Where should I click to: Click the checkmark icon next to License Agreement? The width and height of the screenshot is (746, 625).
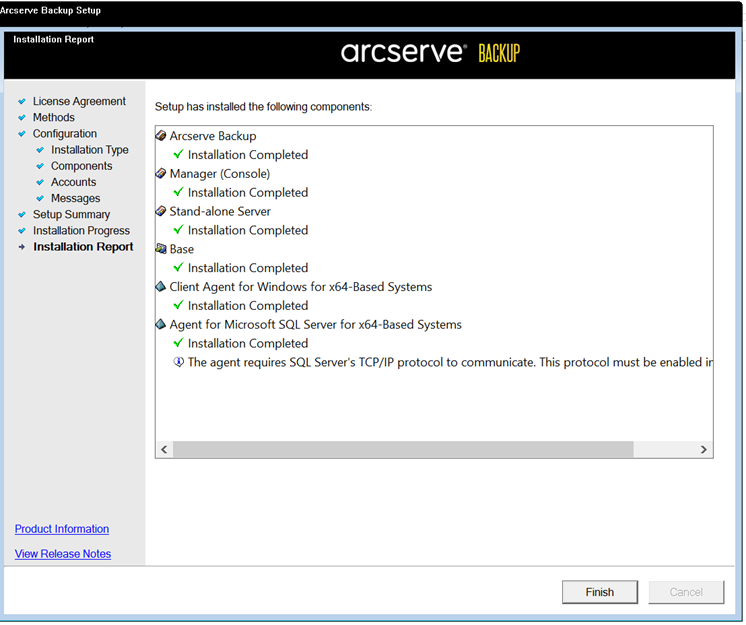click(x=22, y=101)
